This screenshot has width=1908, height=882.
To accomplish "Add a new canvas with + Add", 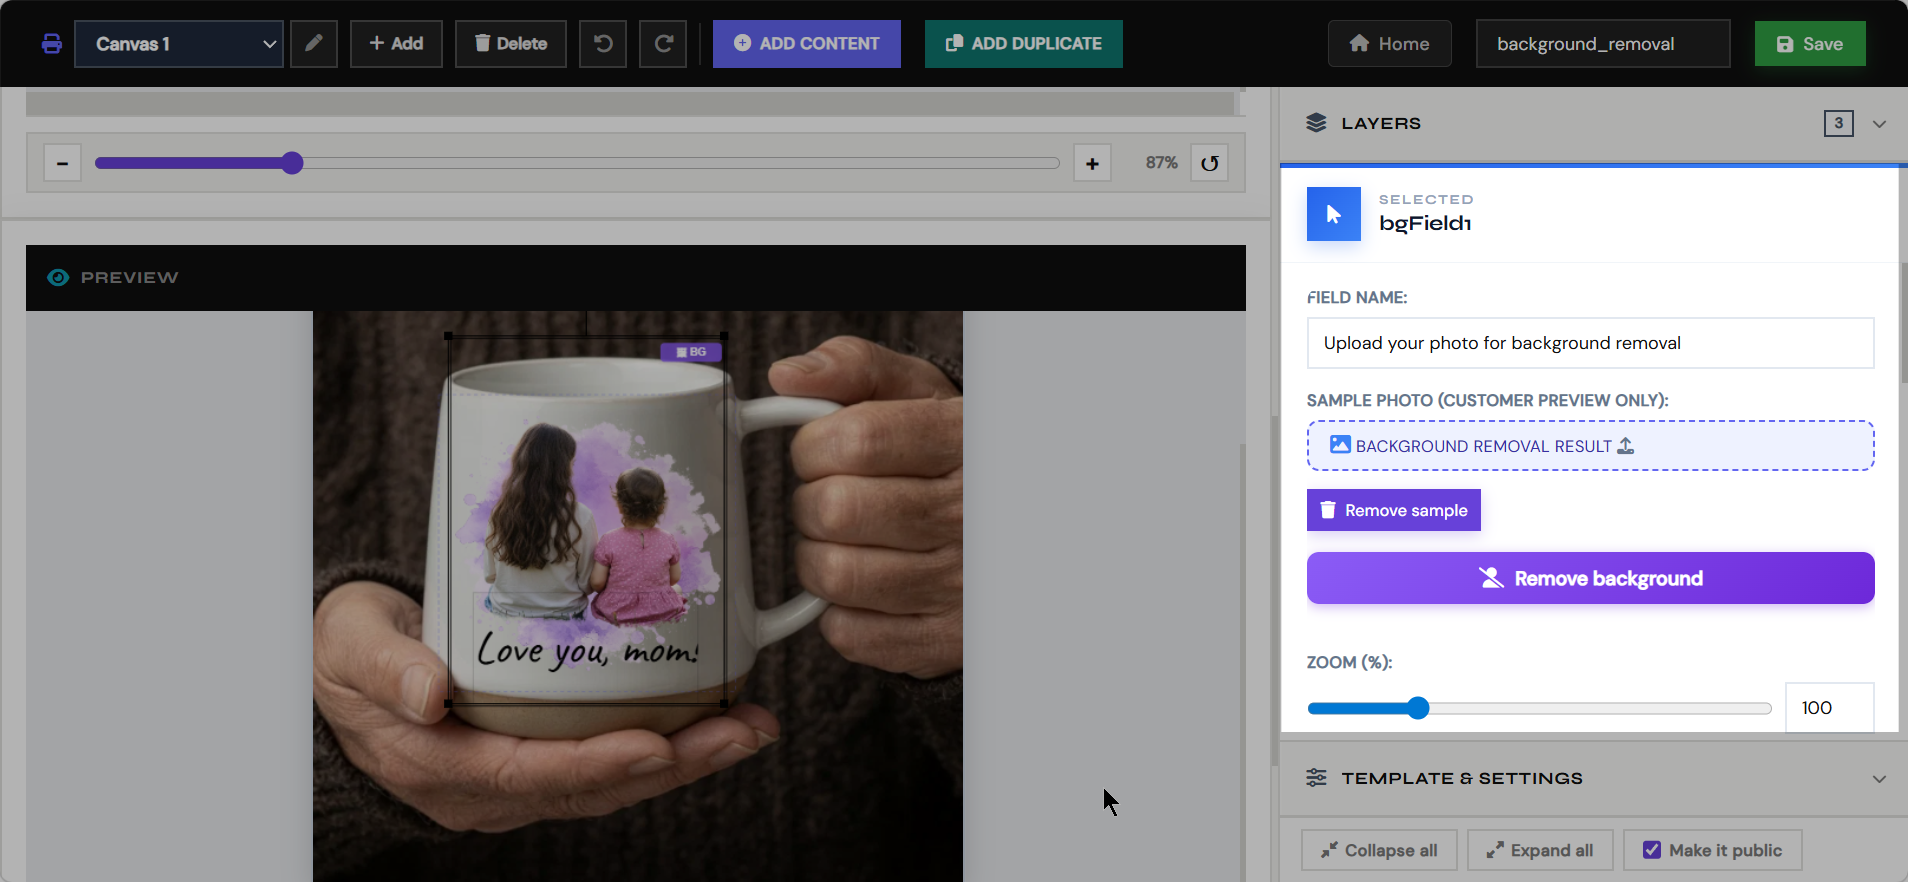I will pos(396,44).
